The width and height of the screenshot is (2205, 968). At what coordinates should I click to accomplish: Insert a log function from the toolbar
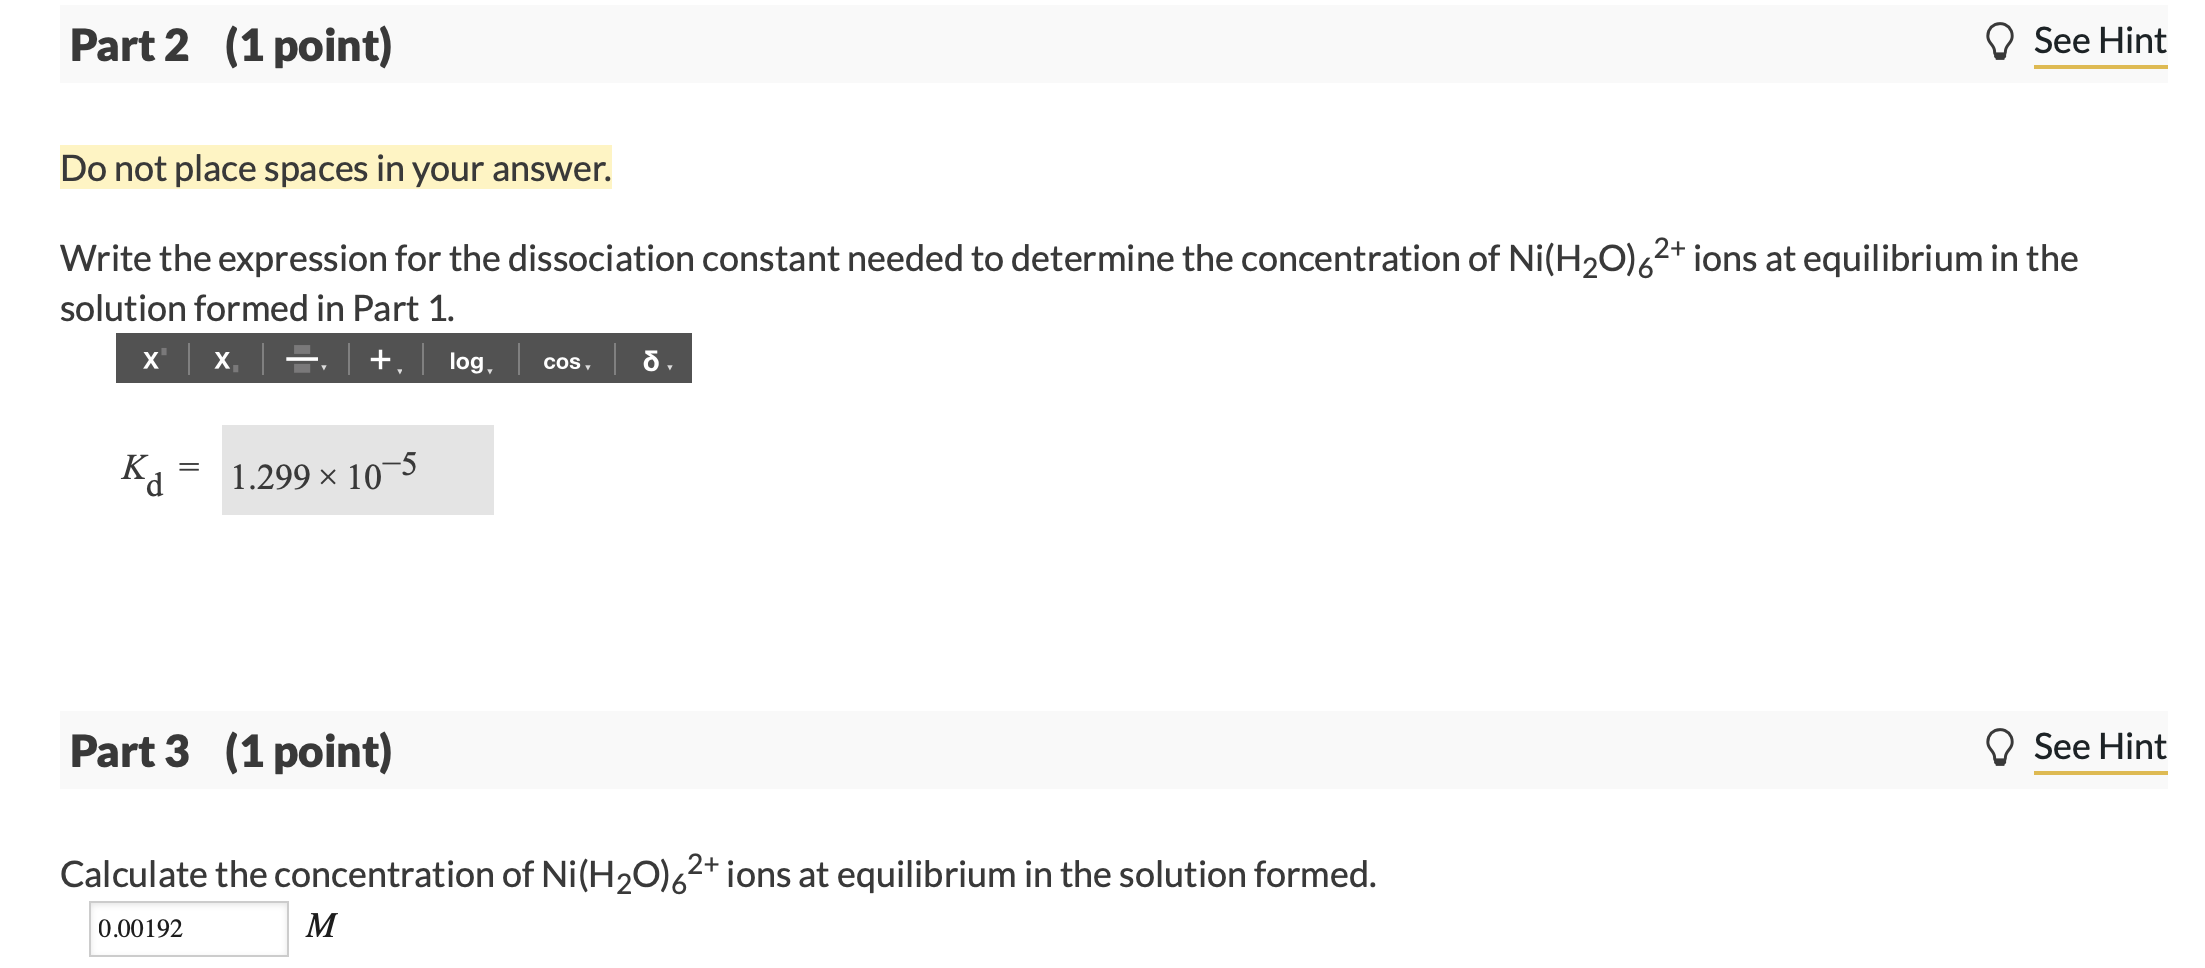(x=464, y=360)
